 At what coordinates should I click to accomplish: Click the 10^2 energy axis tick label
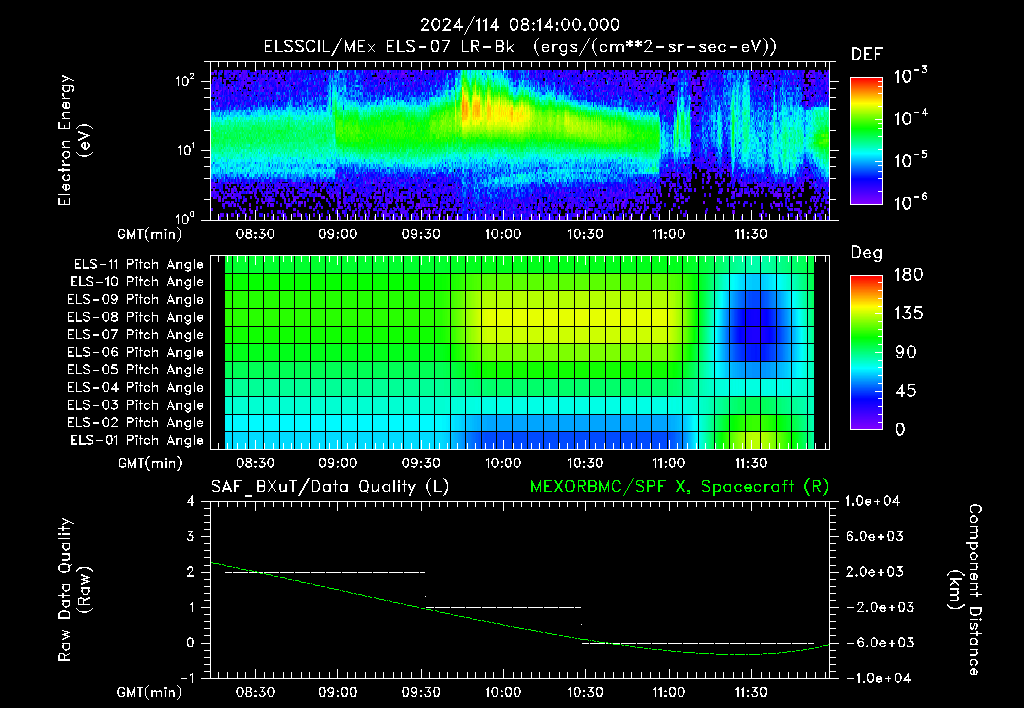tap(185, 81)
